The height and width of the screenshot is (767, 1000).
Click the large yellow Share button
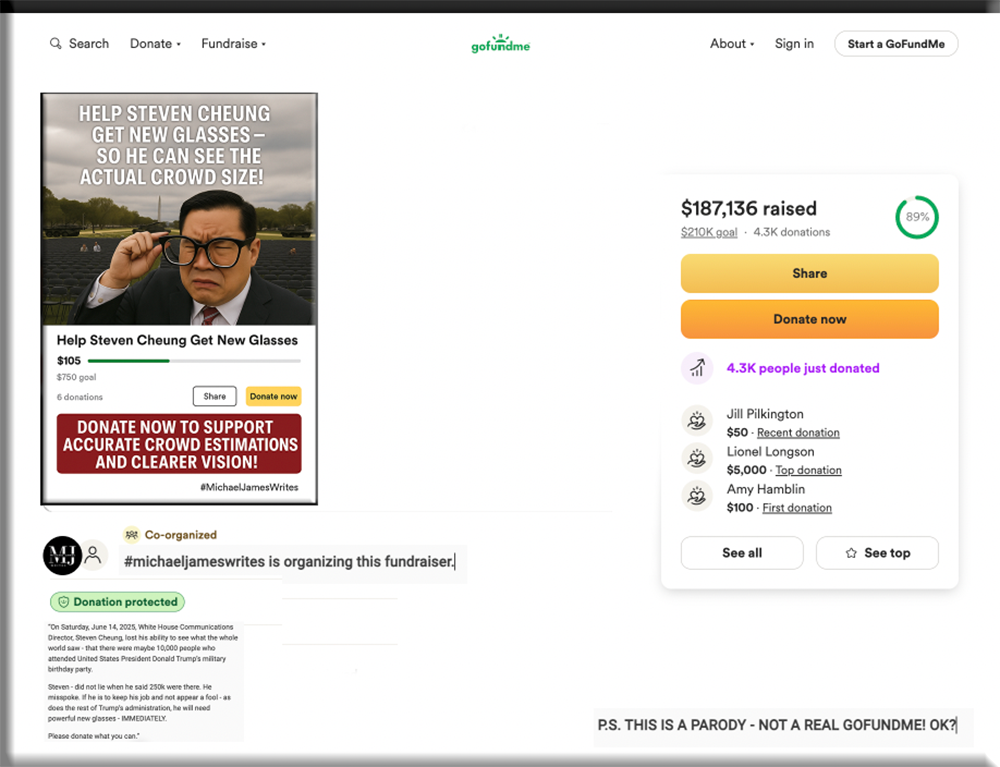tap(809, 274)
